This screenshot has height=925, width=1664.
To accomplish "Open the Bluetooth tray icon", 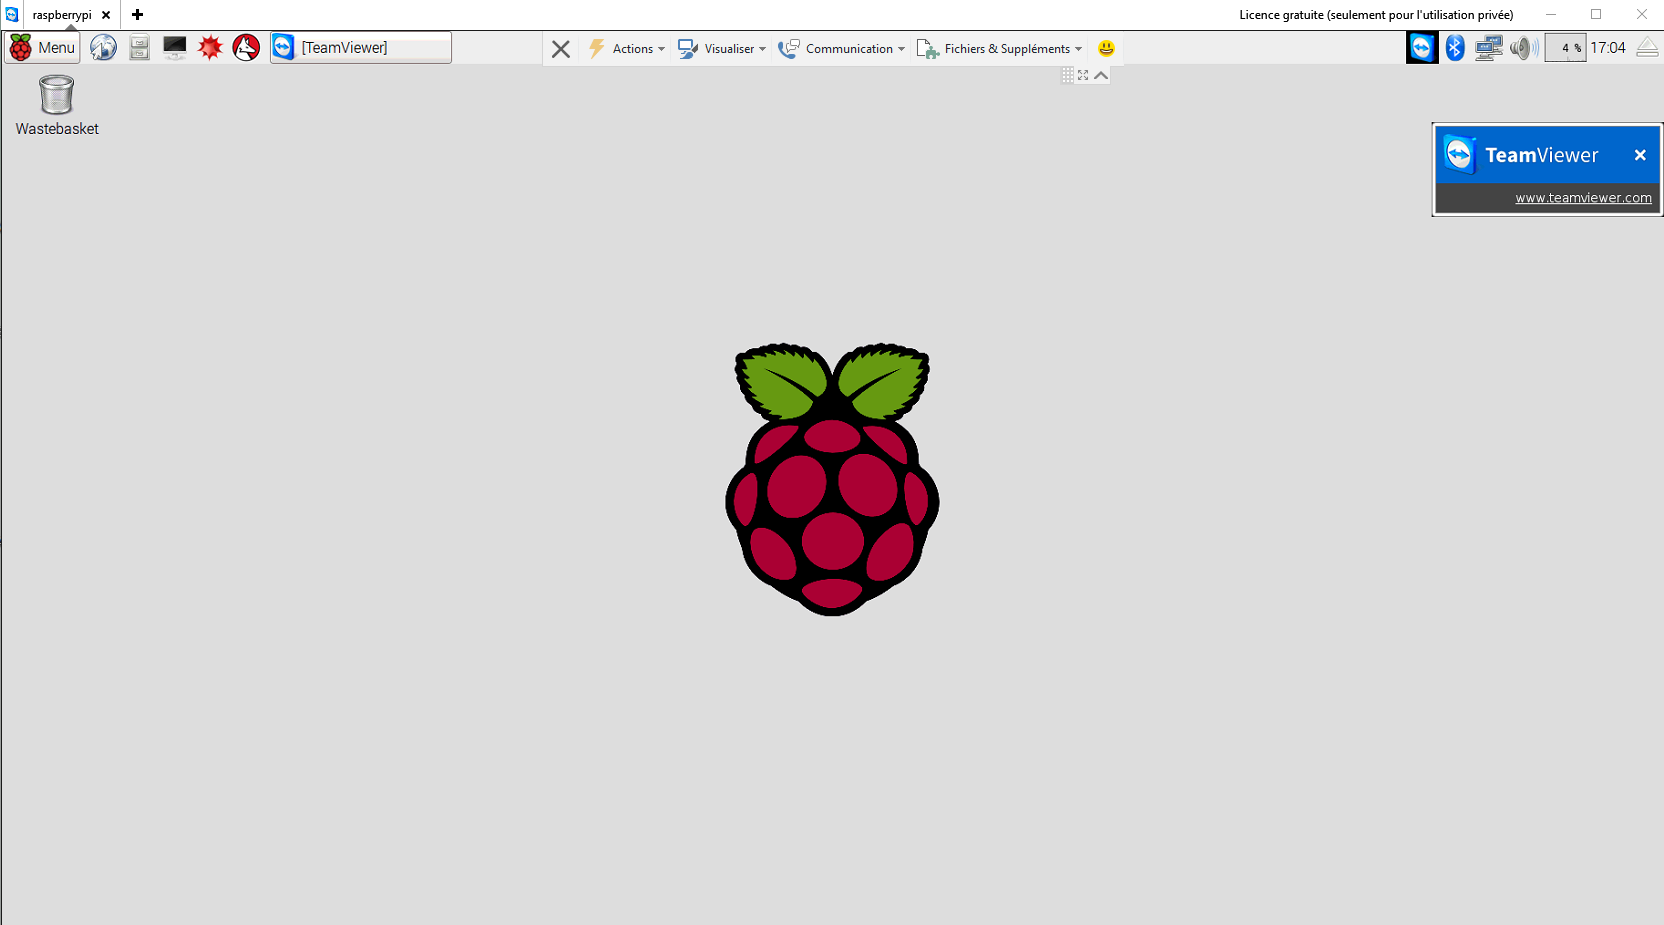I will 1455,47.
